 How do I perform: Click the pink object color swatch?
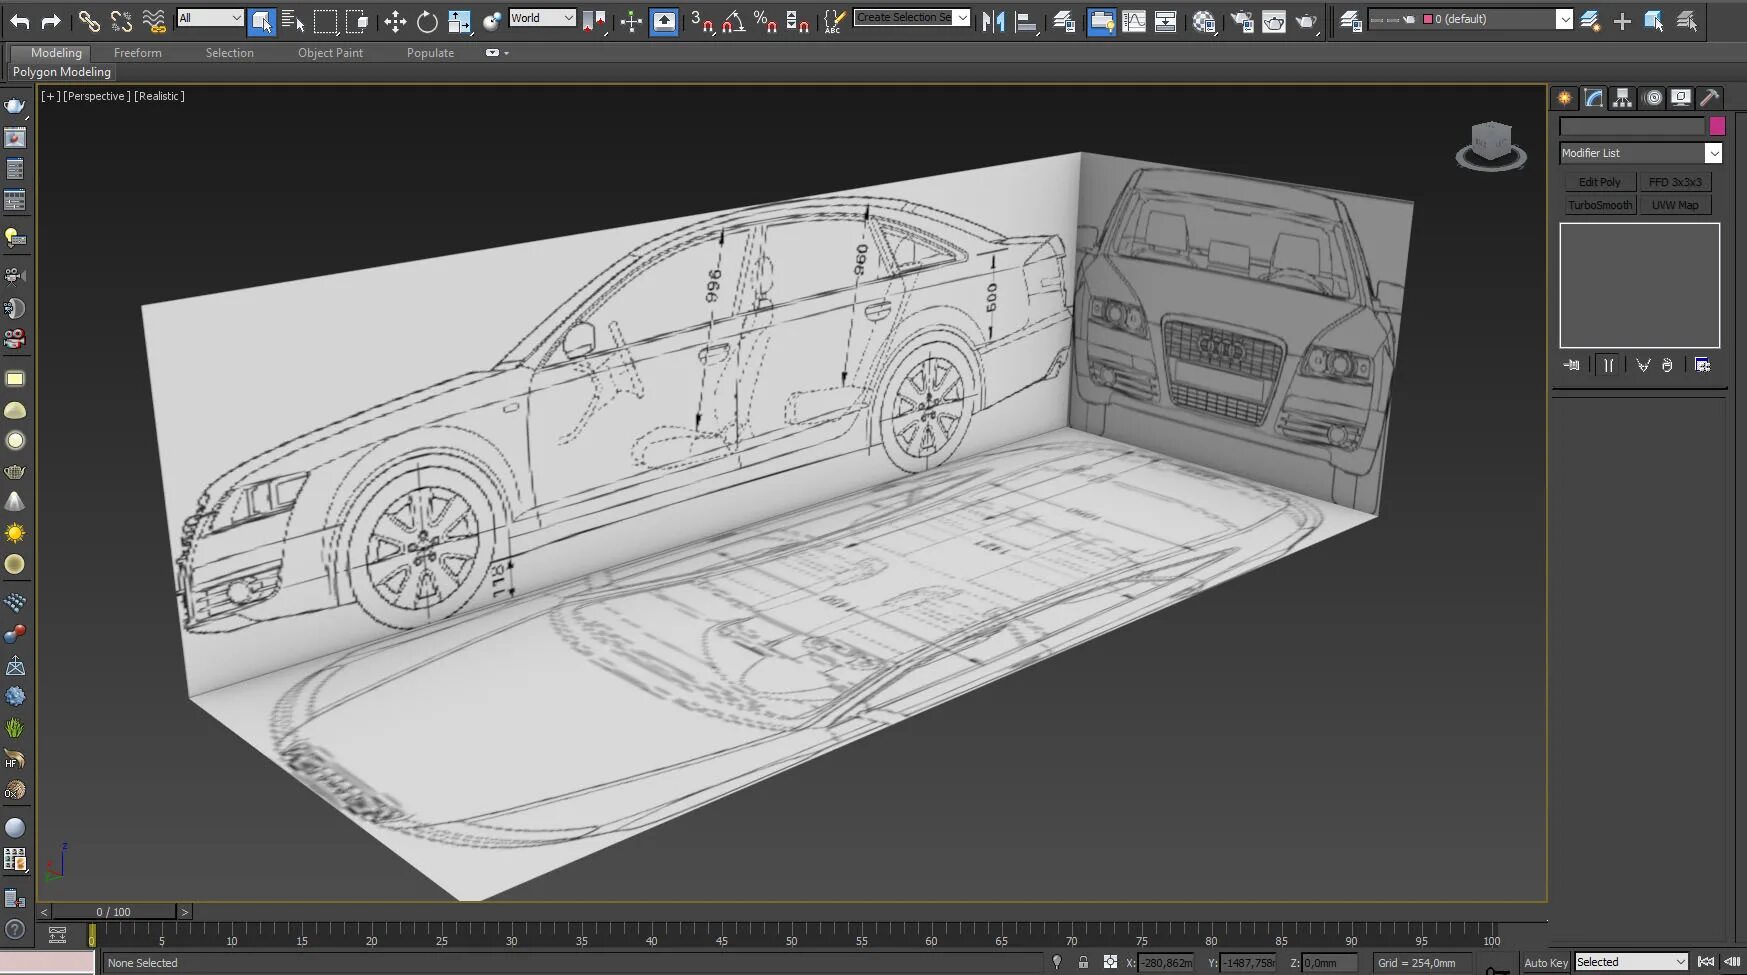tap(1717, 126)
